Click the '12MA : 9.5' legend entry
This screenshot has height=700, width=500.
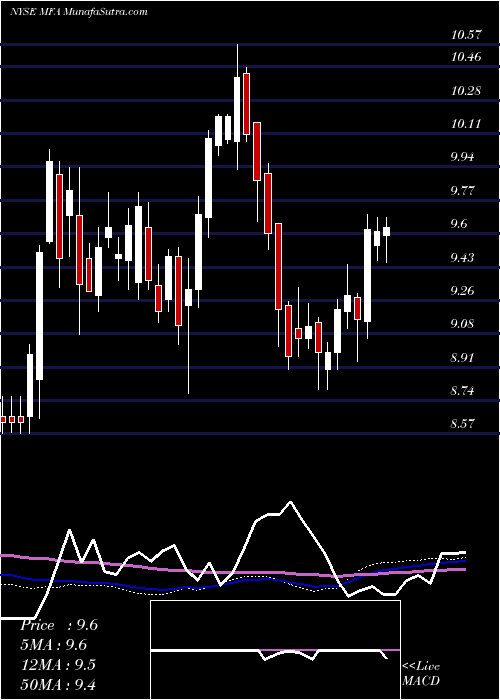tap(59, 665)
